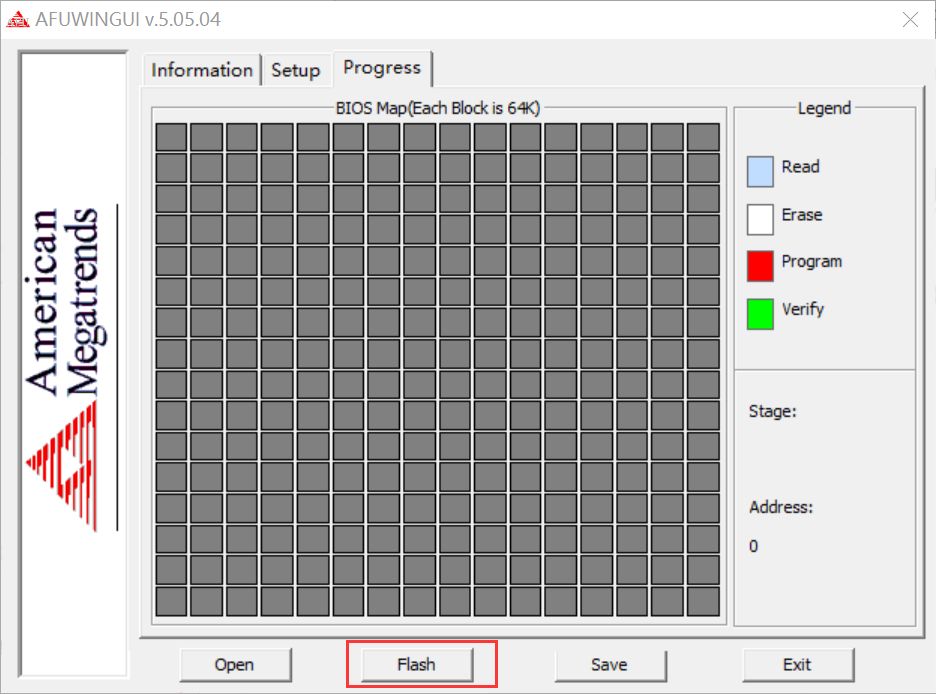Click the red Program legend swatch
The image size is (936, 694).
(760, 266)
